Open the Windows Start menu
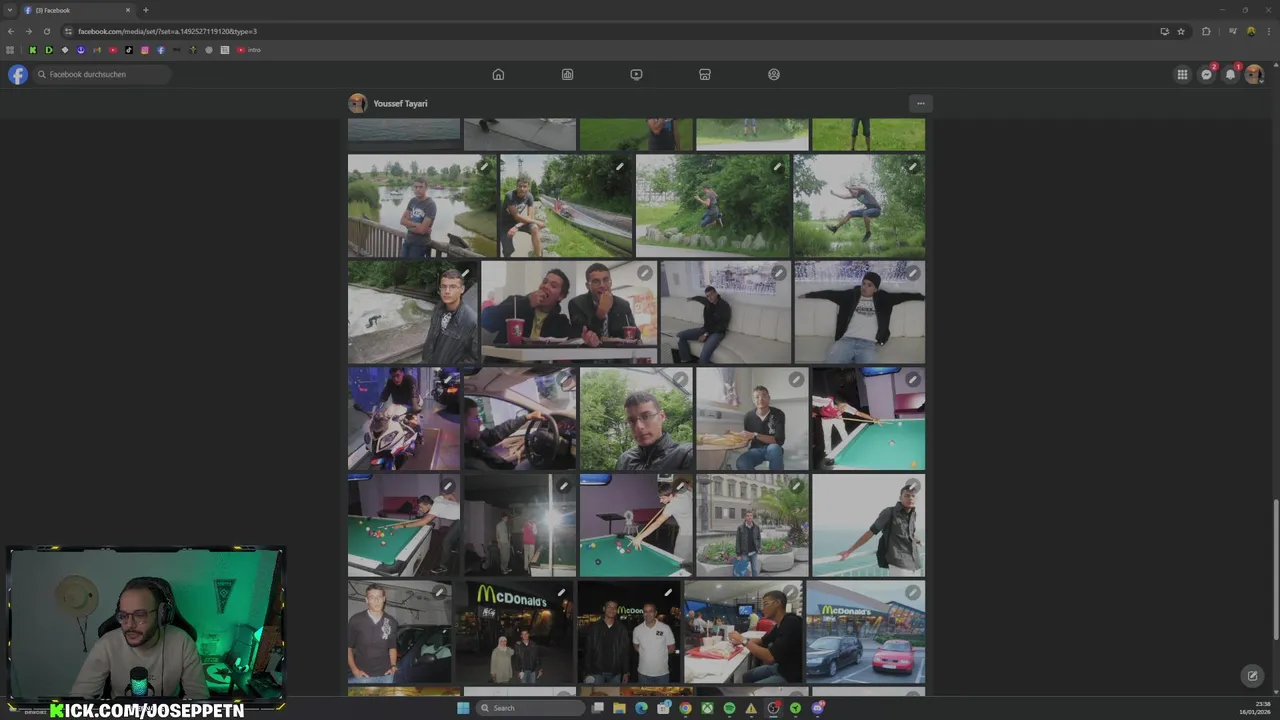The image size is (1280, 720). (463, 708)
